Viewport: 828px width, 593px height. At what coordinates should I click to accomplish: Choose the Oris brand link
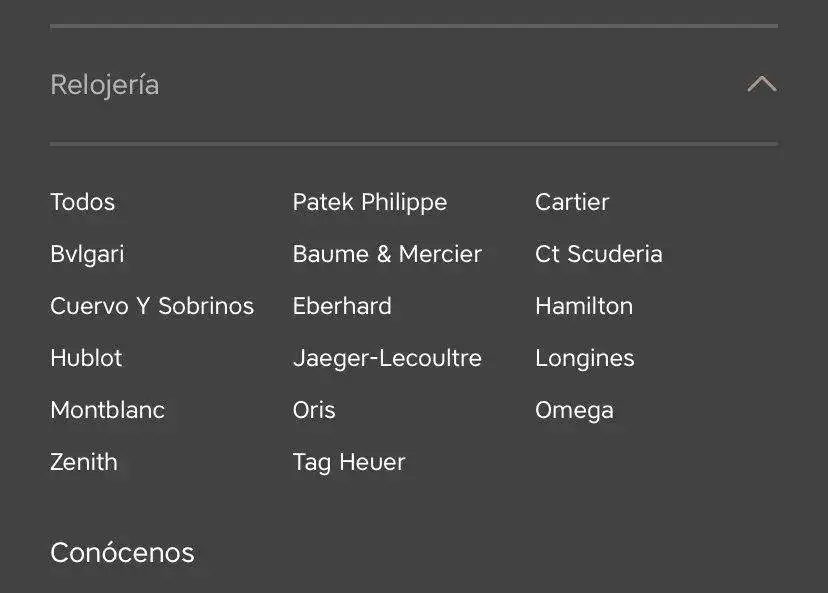tap(314, 410)
